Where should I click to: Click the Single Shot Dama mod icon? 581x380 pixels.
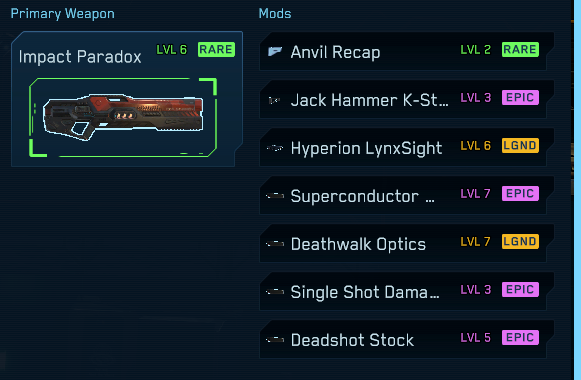(x=275, y=292)
